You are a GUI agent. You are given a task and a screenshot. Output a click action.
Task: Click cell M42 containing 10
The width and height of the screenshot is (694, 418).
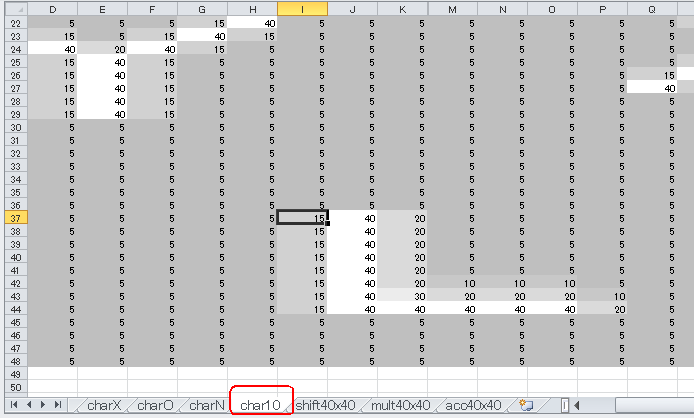tap(452, 283)
